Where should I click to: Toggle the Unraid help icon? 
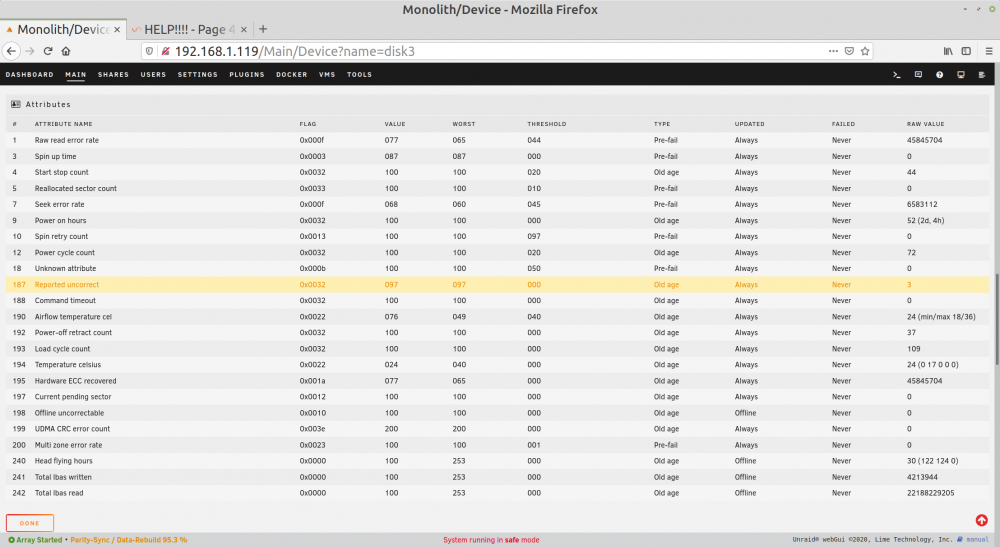[x=939, y=75]
